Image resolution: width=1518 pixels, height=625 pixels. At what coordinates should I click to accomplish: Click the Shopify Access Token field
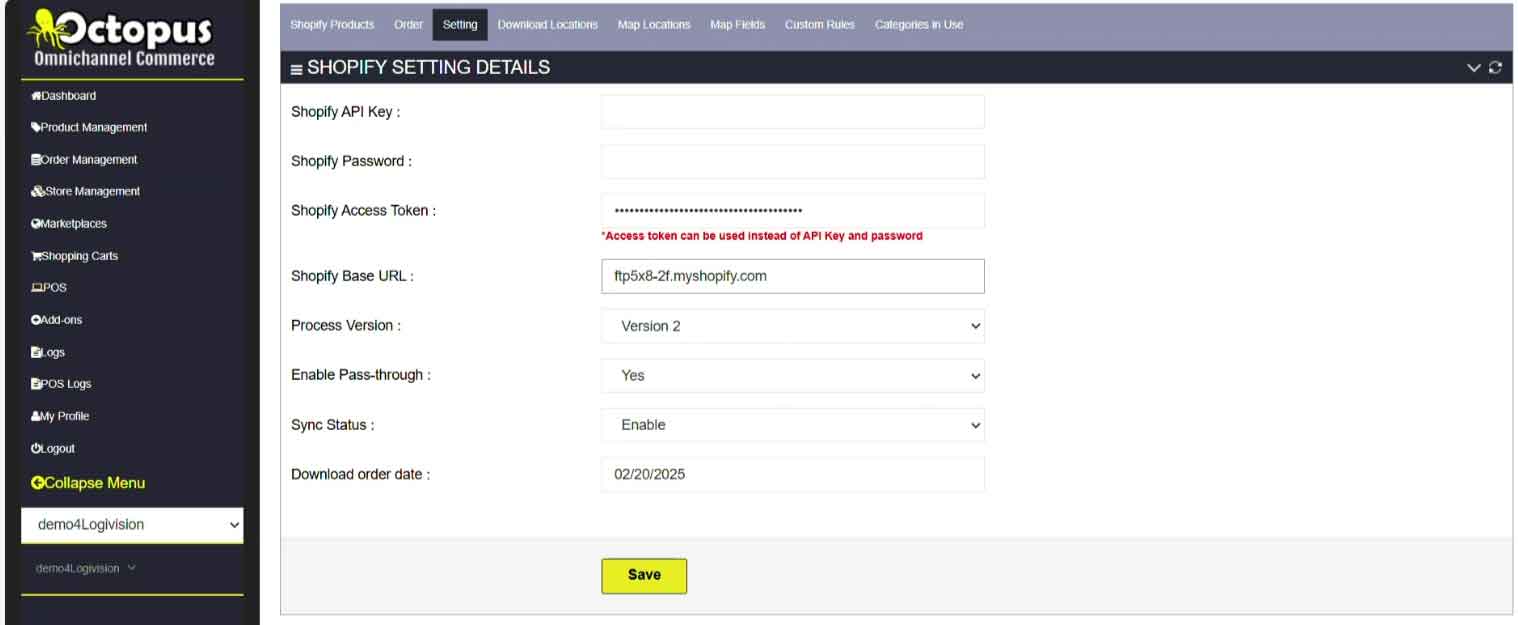pyautogui.click(x=793, y=211)
